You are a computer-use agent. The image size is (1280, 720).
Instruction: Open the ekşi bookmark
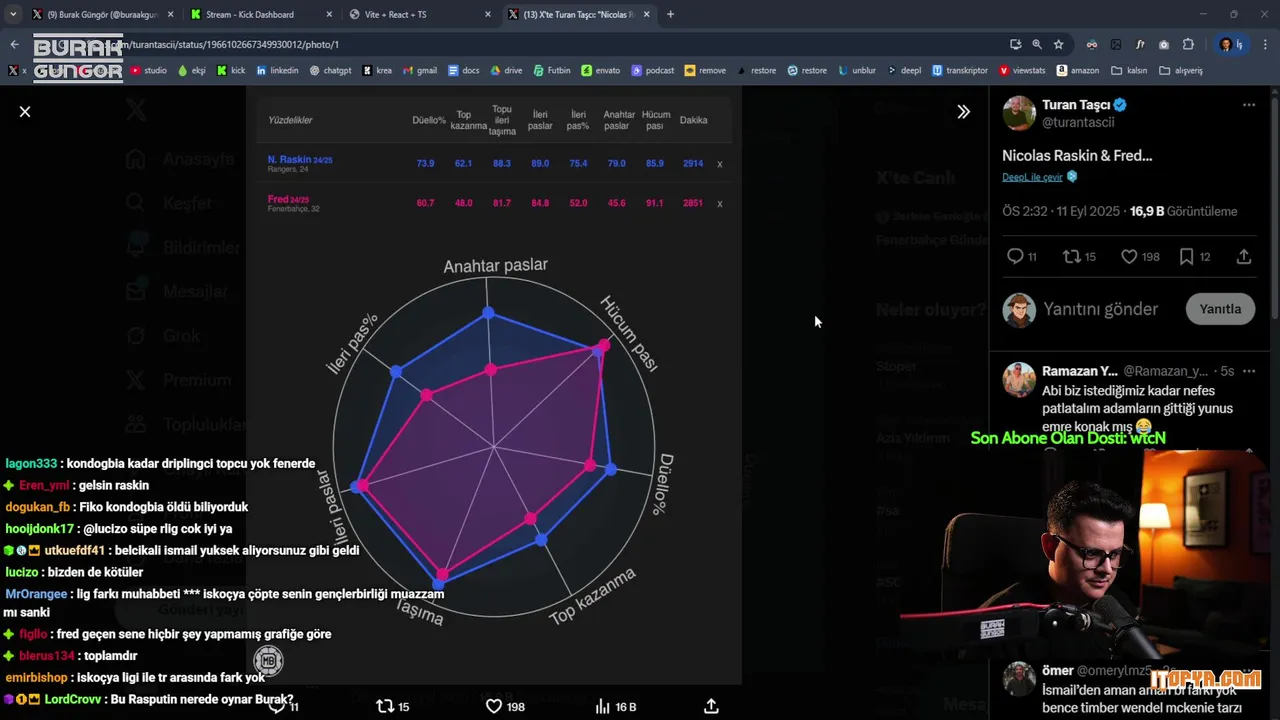click(191, 70)
